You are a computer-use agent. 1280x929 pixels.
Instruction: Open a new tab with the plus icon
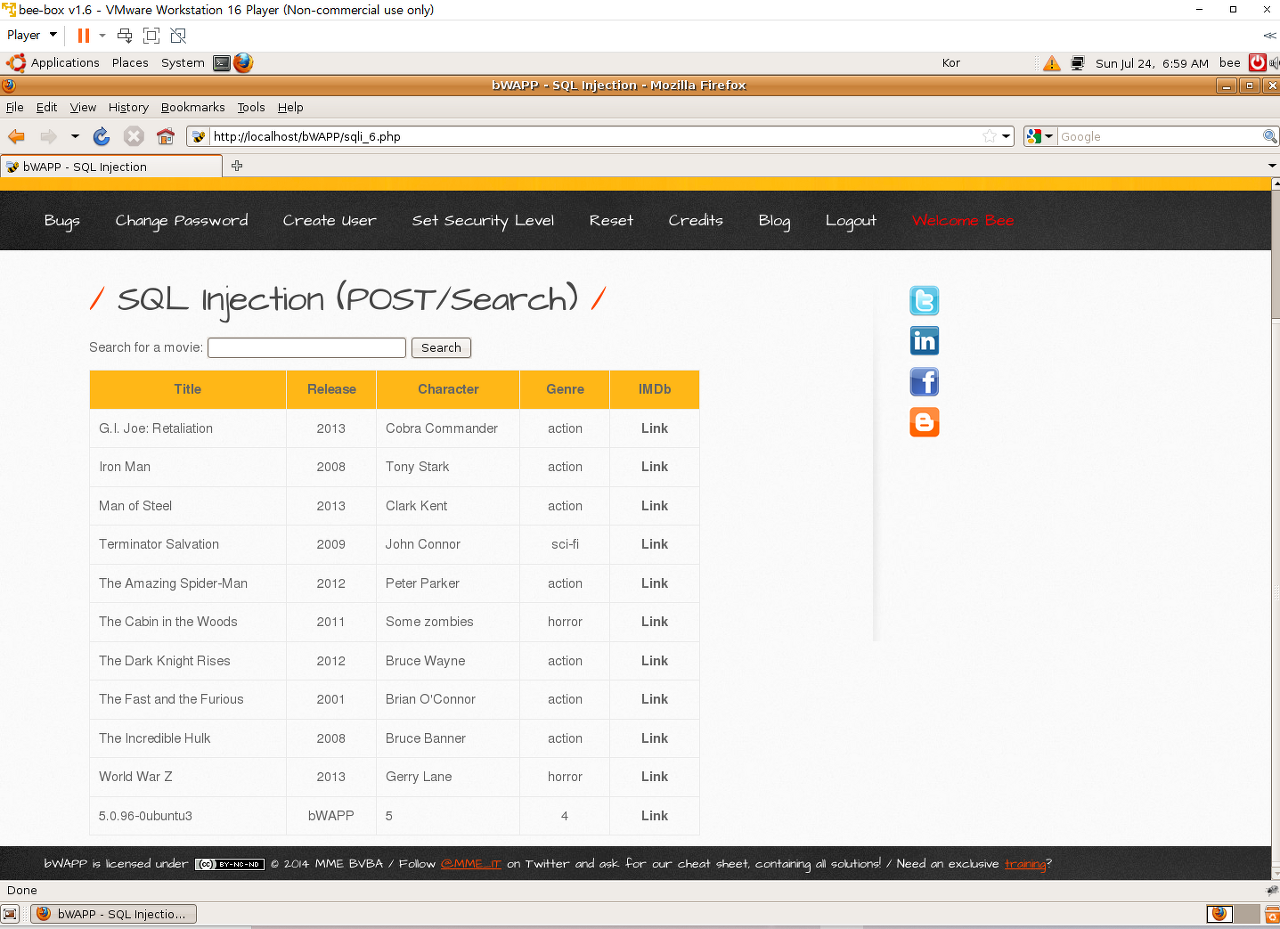(x=237, y=166)
